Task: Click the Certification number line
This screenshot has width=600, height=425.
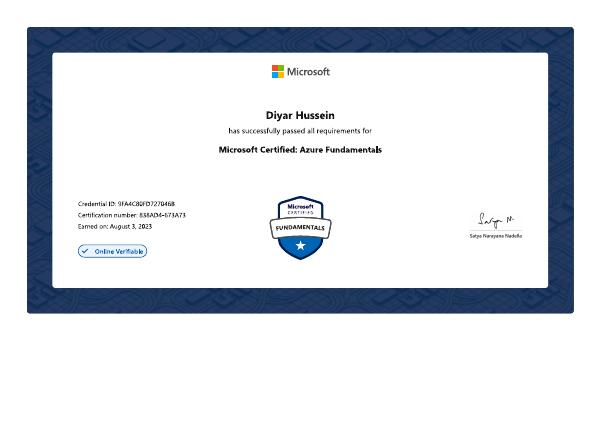Action: (132, 215)
